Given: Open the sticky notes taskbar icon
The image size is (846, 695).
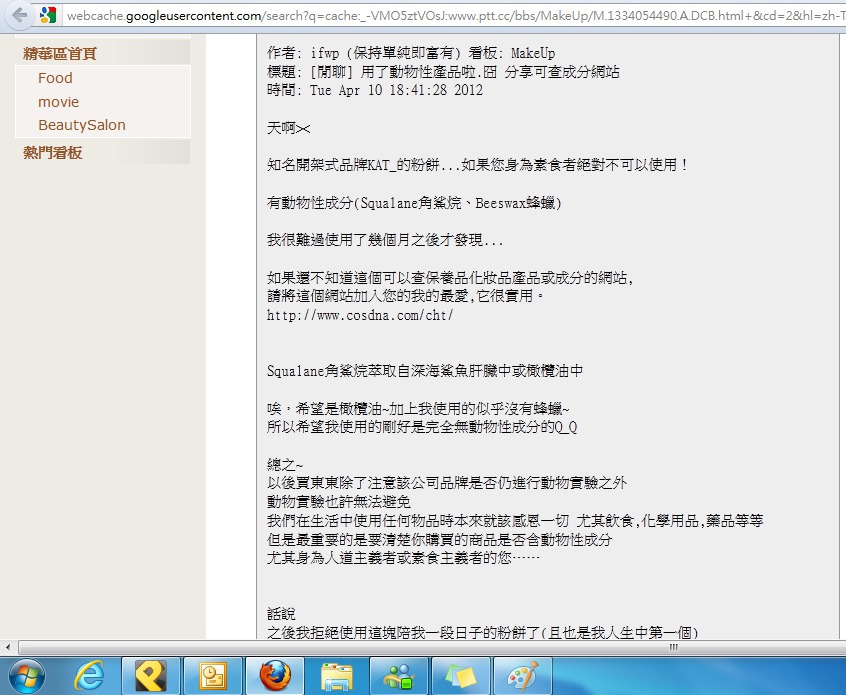Looking at the screenshot, I should click(461, 676).
